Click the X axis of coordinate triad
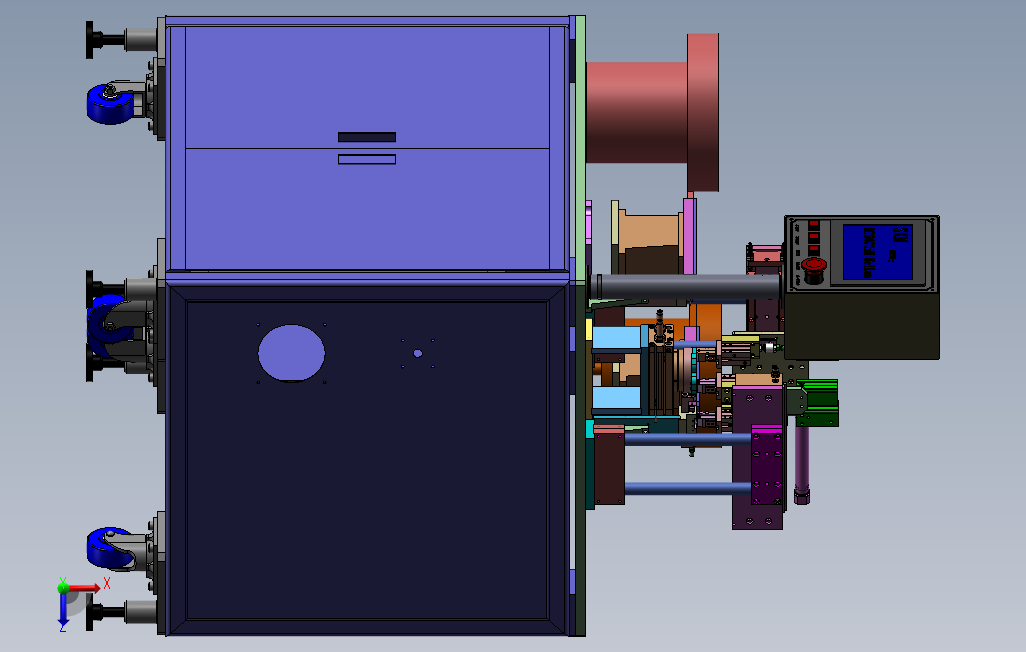Screen dimensions: 1026x652 pyautogui.click(x=86, y=587)
